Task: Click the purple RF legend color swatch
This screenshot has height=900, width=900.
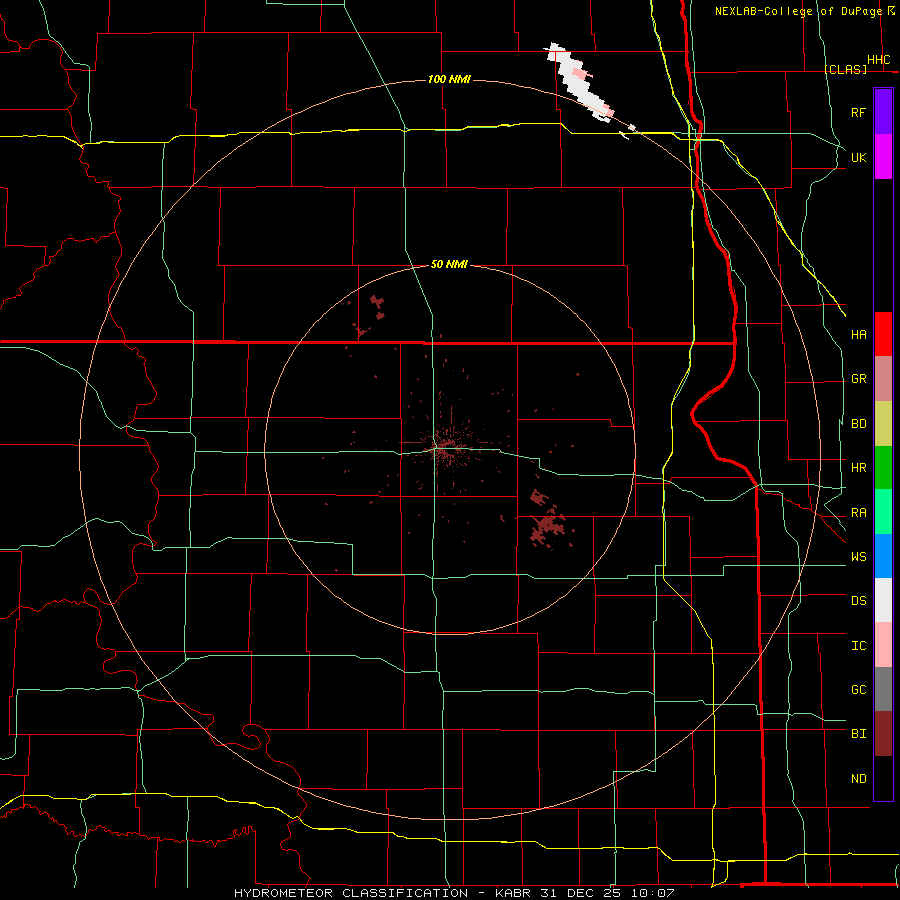Action: (x=883, y=112)
